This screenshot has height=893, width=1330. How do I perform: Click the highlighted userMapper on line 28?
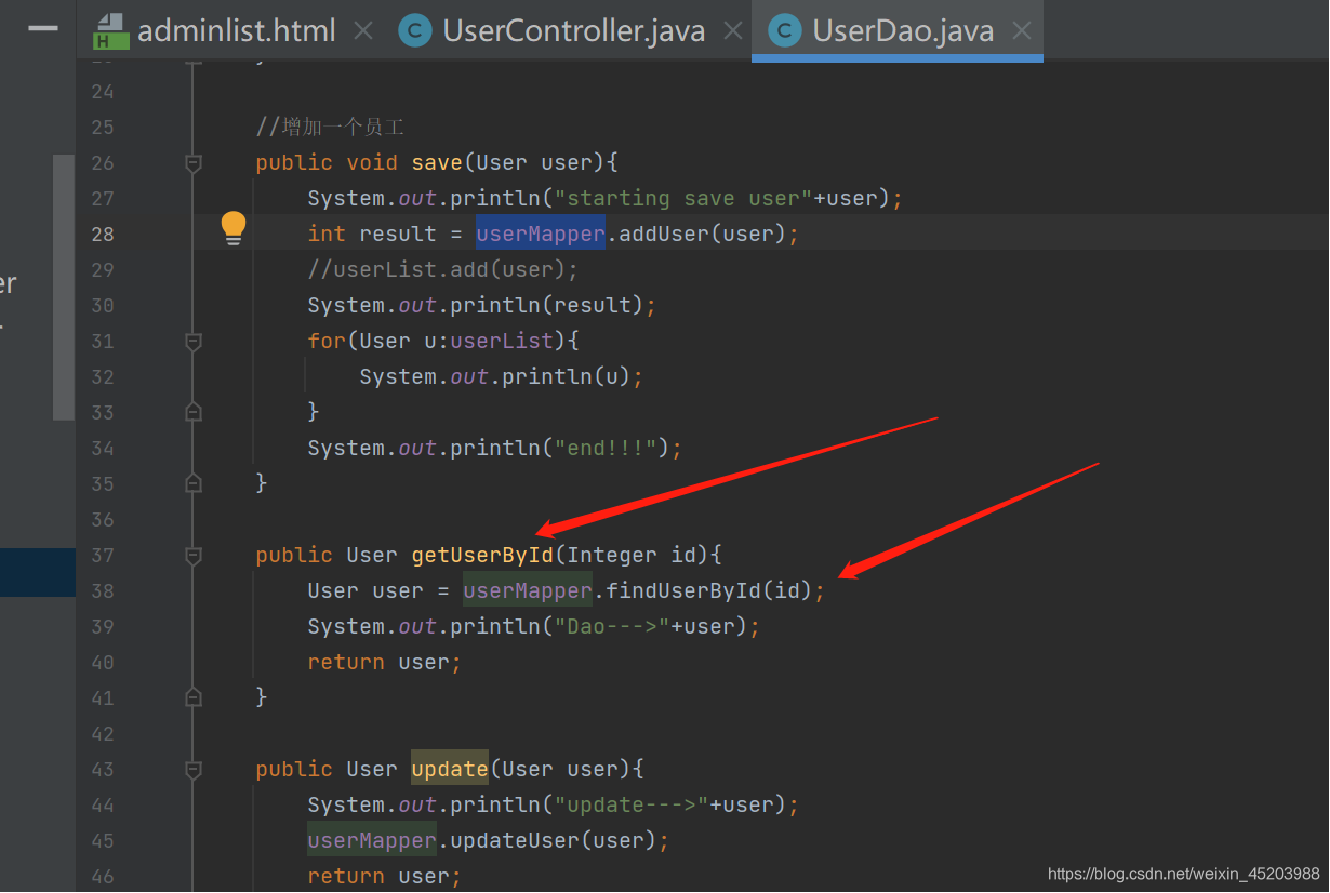click(541, 234)
